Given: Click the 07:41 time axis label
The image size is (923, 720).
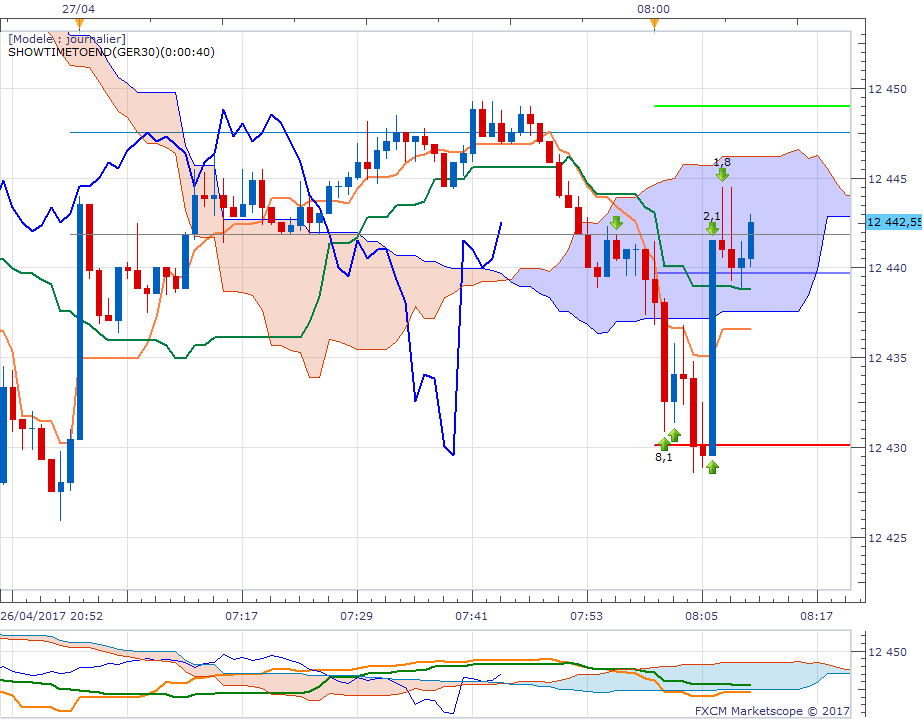Looking at the screenshot, I should click(x=471, y=616).
